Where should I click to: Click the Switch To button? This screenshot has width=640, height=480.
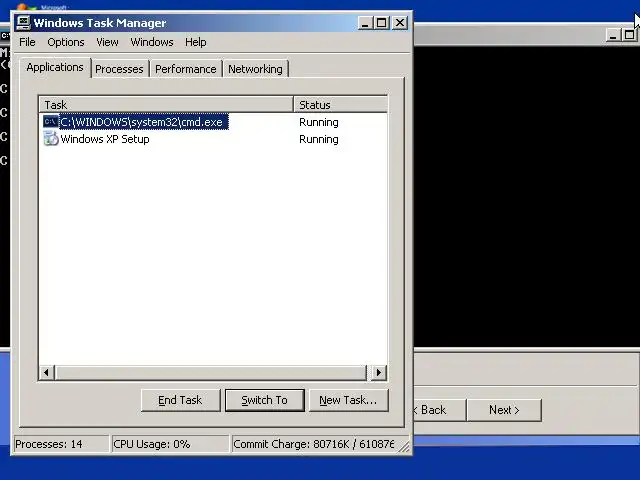click(264, 400)
